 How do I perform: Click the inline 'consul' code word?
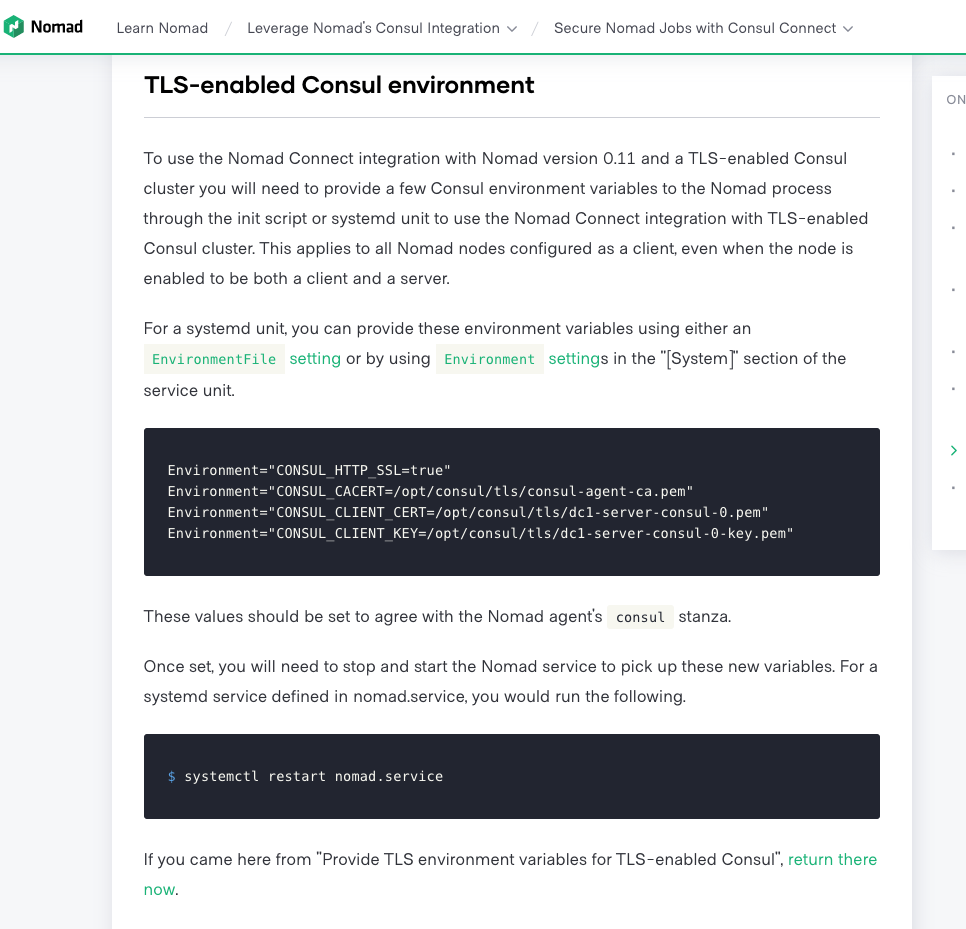tap(640, 617)
